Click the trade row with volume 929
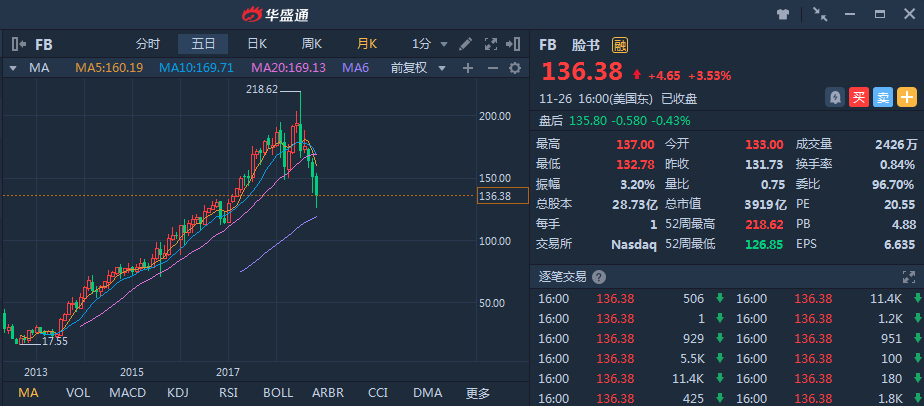924x406 pixels. click(x=631, y=338)
